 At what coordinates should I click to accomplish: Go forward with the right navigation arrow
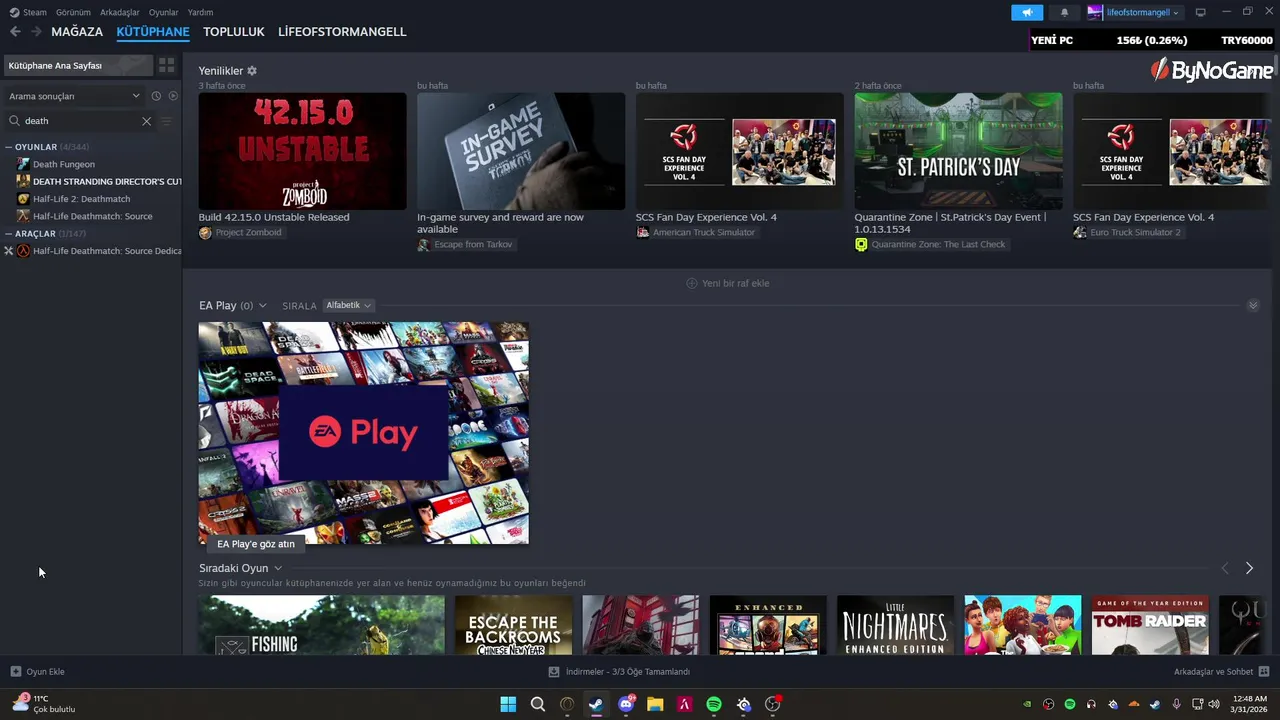[36, 32]
